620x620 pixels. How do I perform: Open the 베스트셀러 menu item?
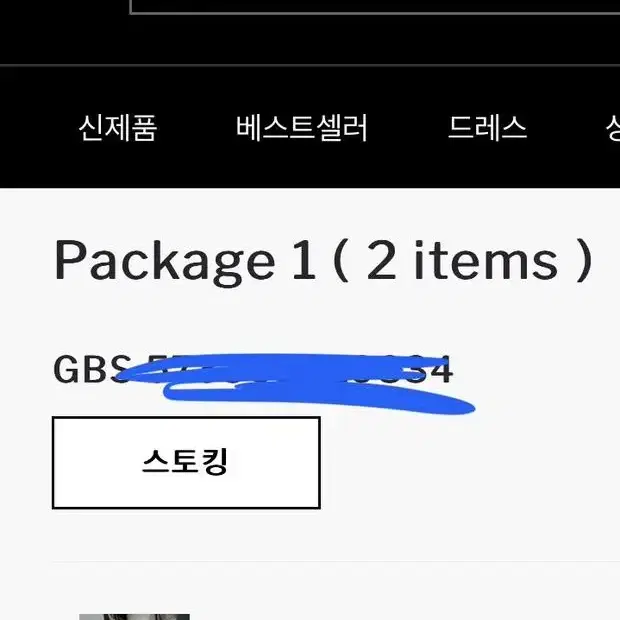tap(302, 128)
